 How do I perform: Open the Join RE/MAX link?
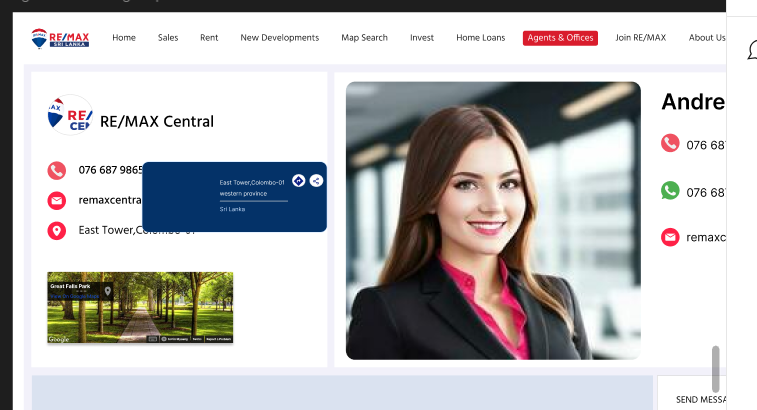641,38
